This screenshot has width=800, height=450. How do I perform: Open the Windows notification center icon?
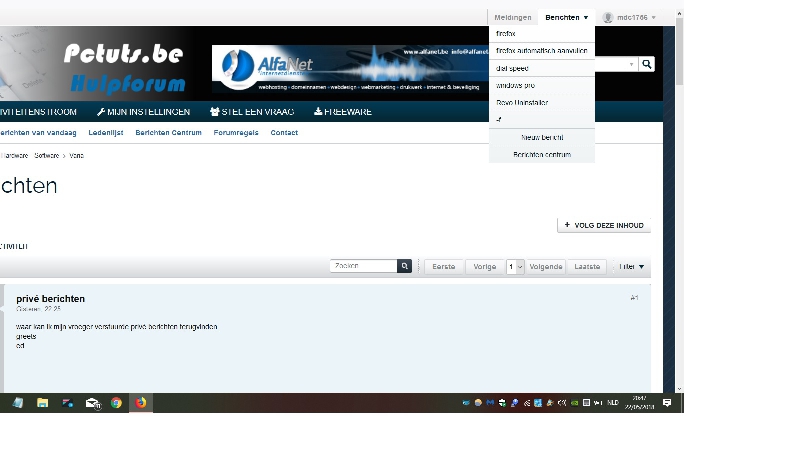point(667,402)
